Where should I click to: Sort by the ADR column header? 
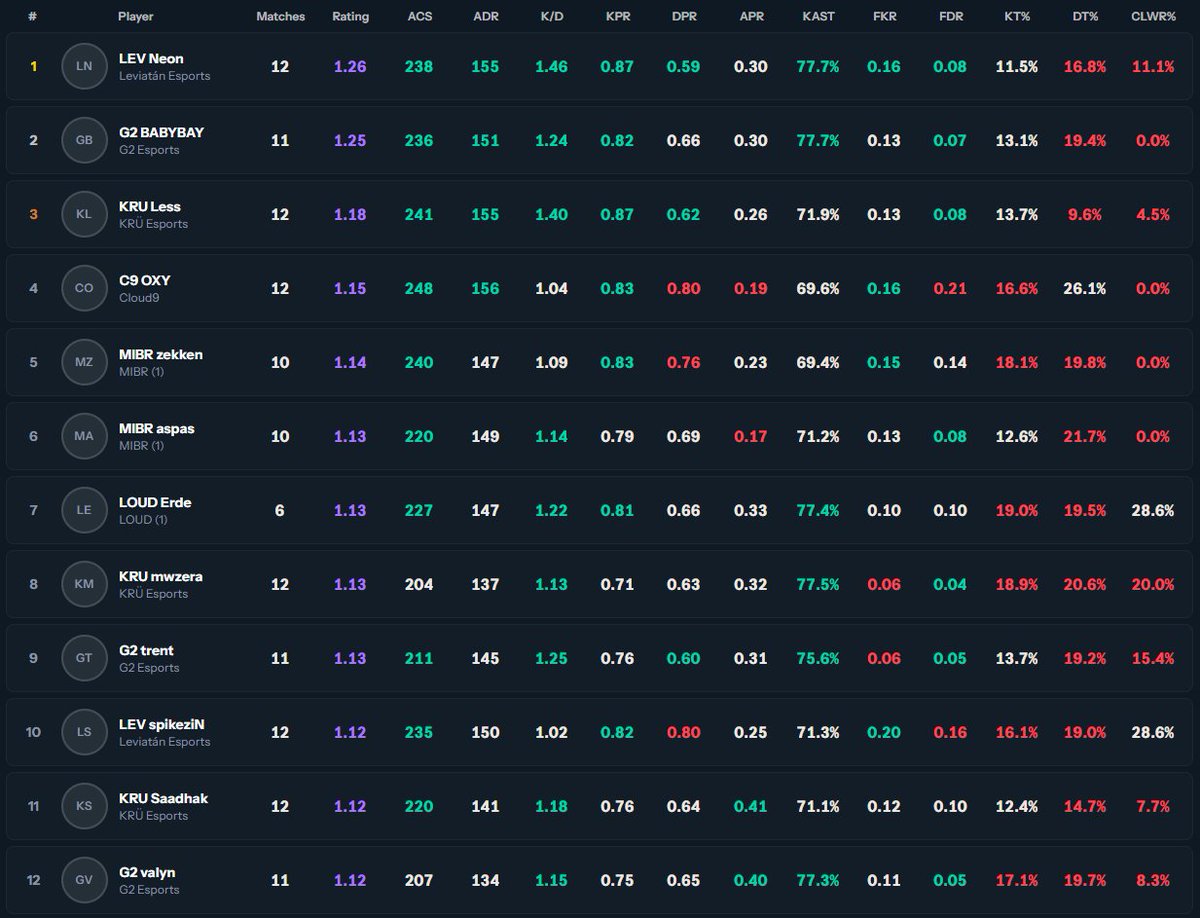485,17
